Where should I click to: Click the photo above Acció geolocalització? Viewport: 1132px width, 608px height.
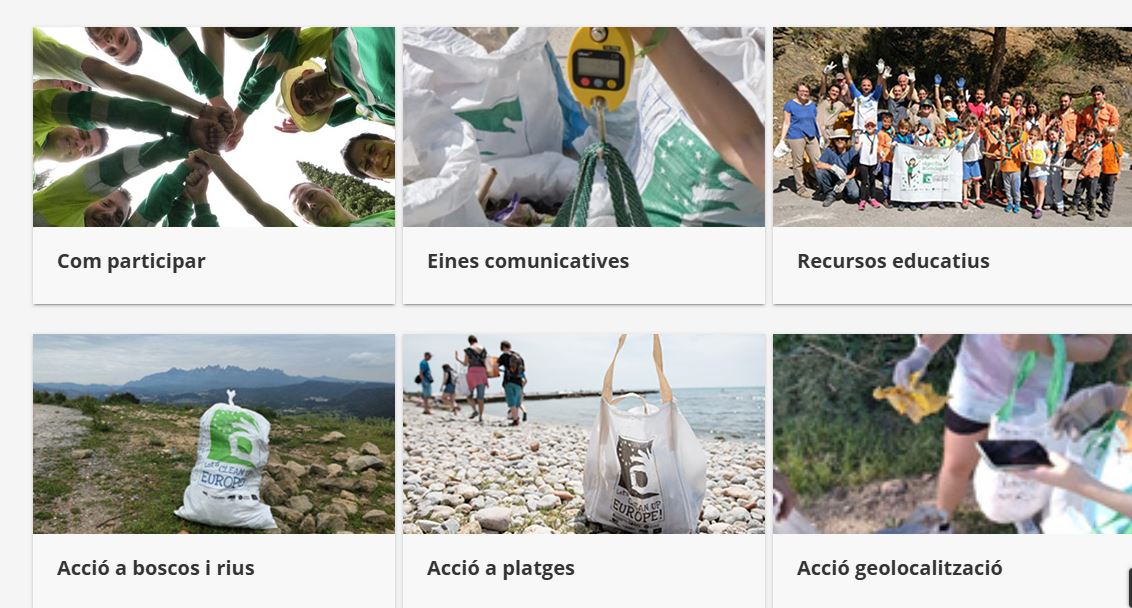tap(952, 434)
